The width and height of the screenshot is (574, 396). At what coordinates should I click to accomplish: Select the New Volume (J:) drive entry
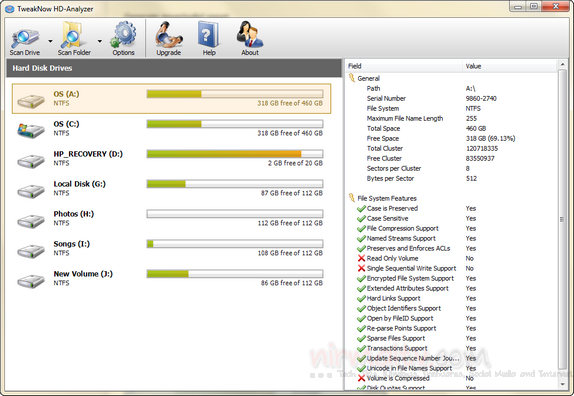tap(171, 279)
